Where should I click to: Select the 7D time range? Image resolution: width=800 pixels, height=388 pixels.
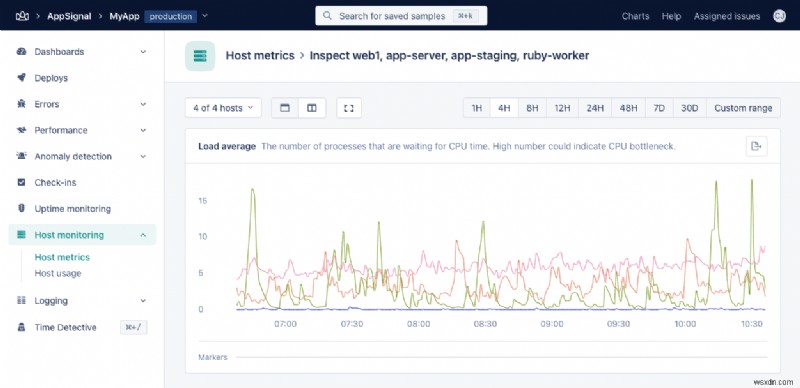point(659,108)
